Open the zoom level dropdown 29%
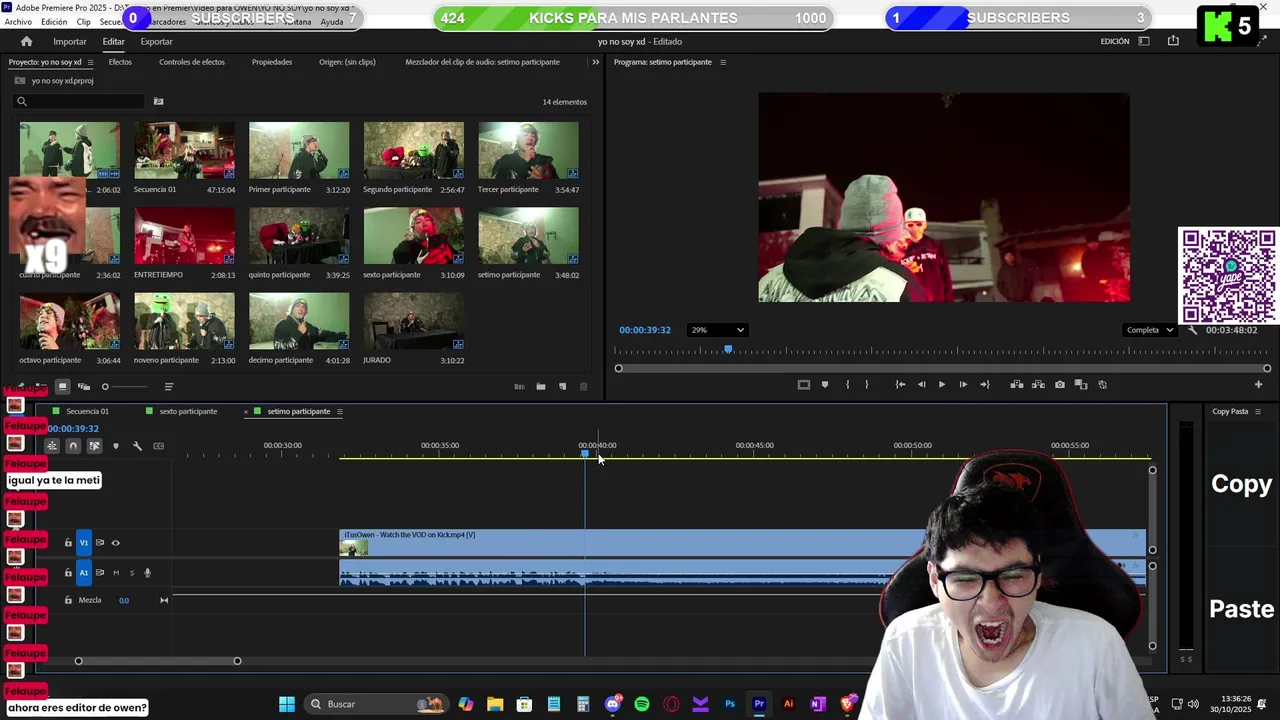This screenshot has height=720, width=1280. point(717,330)
